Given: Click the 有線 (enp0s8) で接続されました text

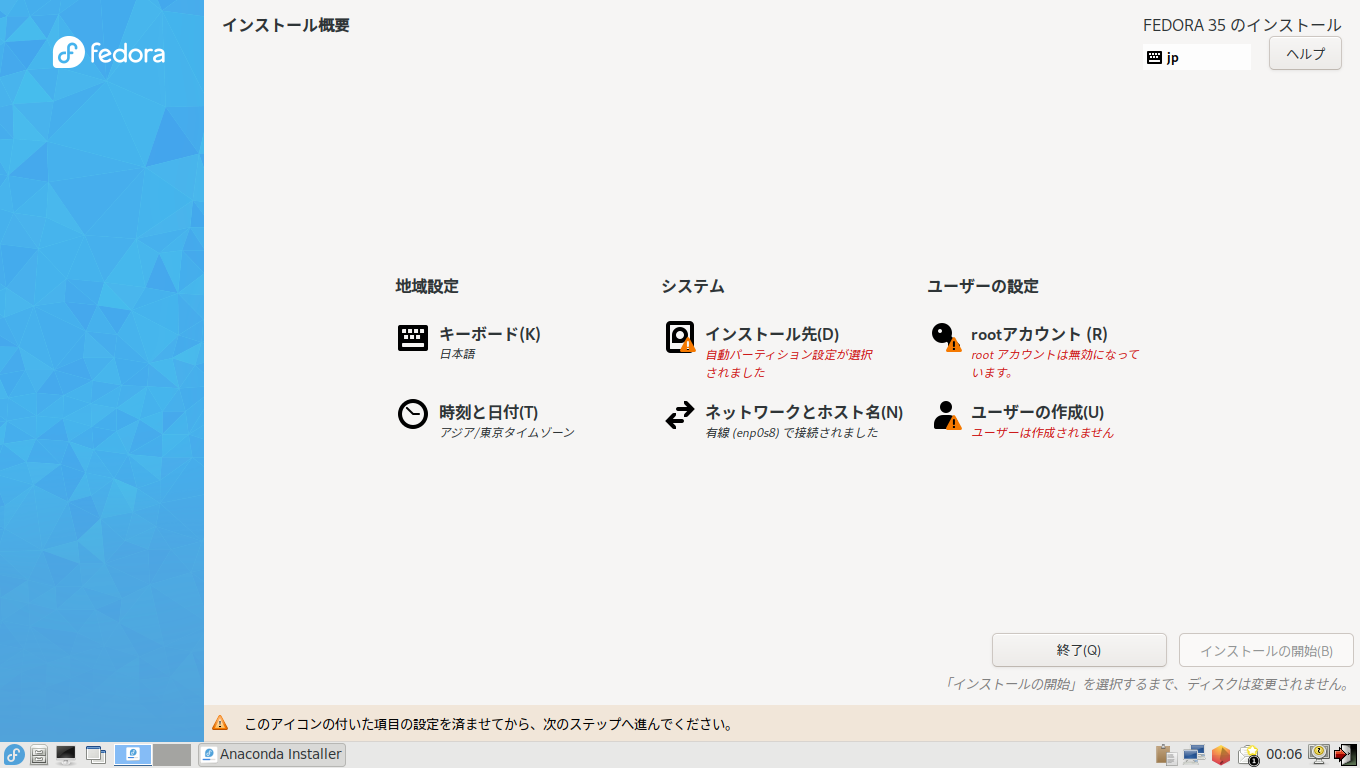Looking at the screenshot, I should tap(792, 433).
